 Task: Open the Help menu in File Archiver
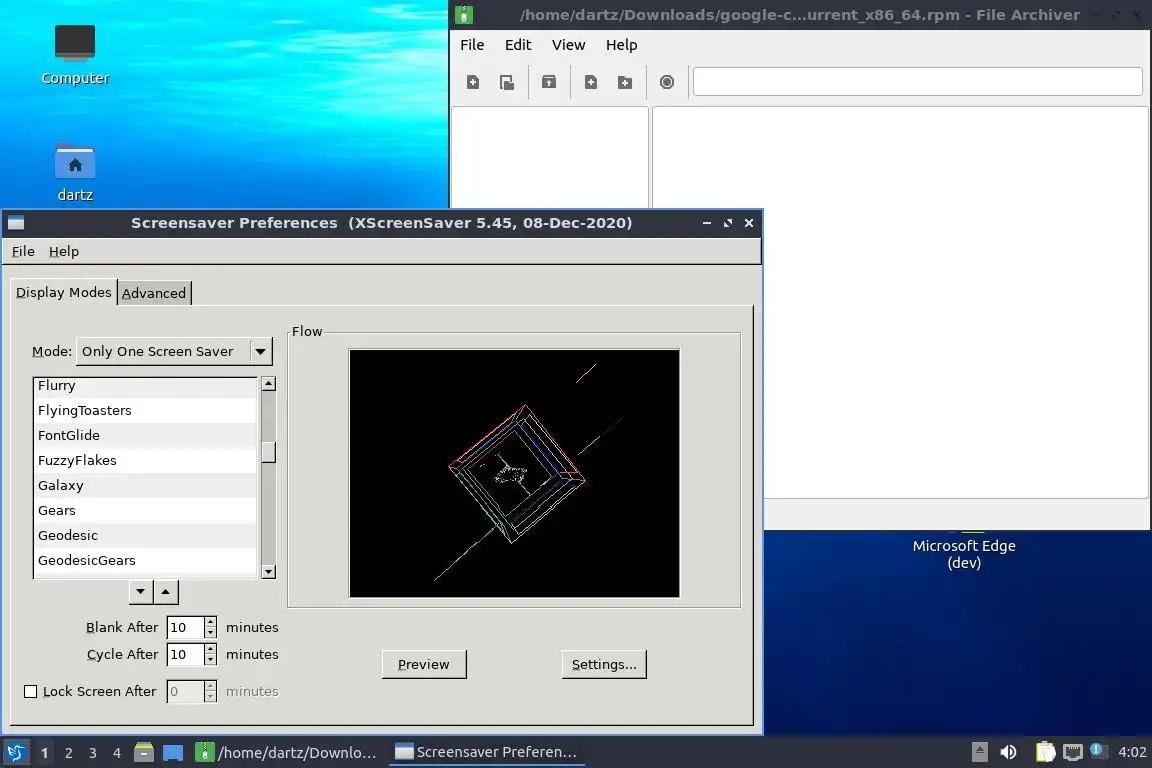(622, 45)
